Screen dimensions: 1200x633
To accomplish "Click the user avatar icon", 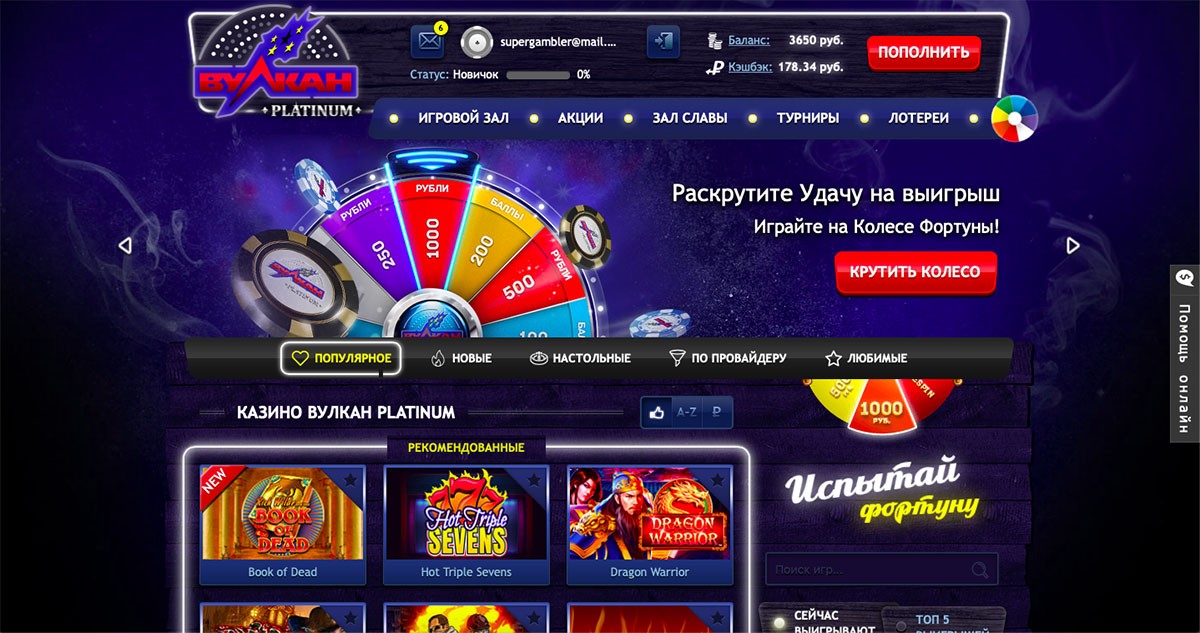I will point(478,43).
